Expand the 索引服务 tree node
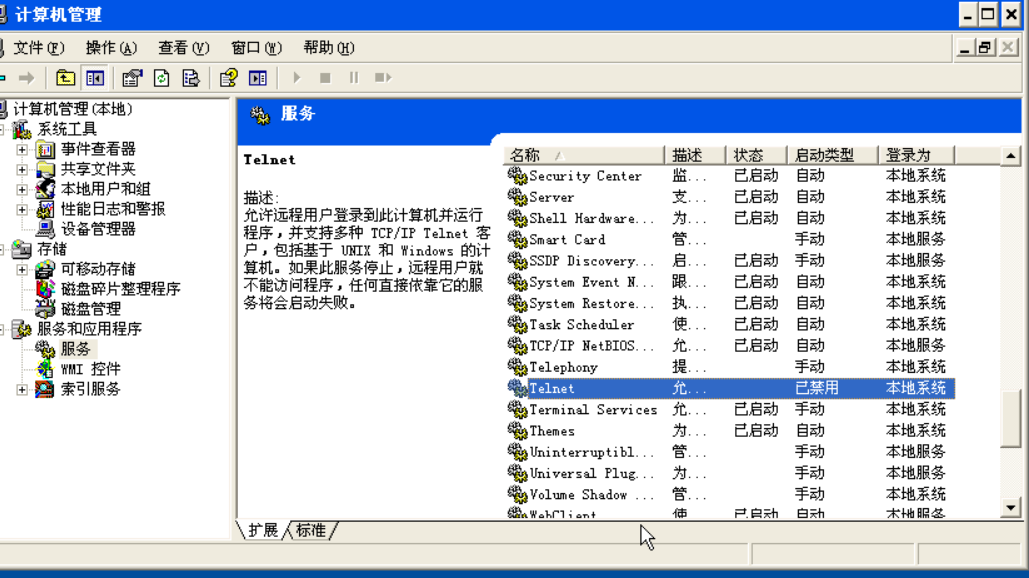Image resolution: width=1029 pixels, height=578 pixels. click(22, 390)
